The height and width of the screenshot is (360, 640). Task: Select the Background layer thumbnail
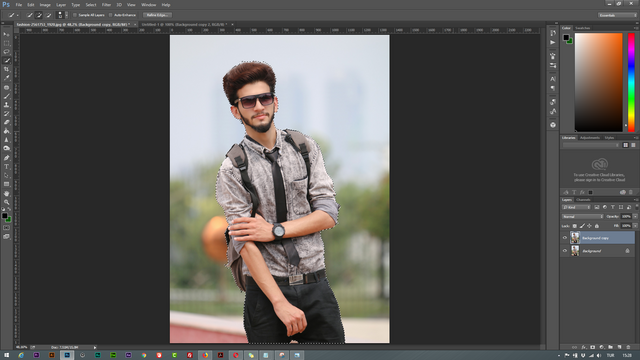click(575, 251)
